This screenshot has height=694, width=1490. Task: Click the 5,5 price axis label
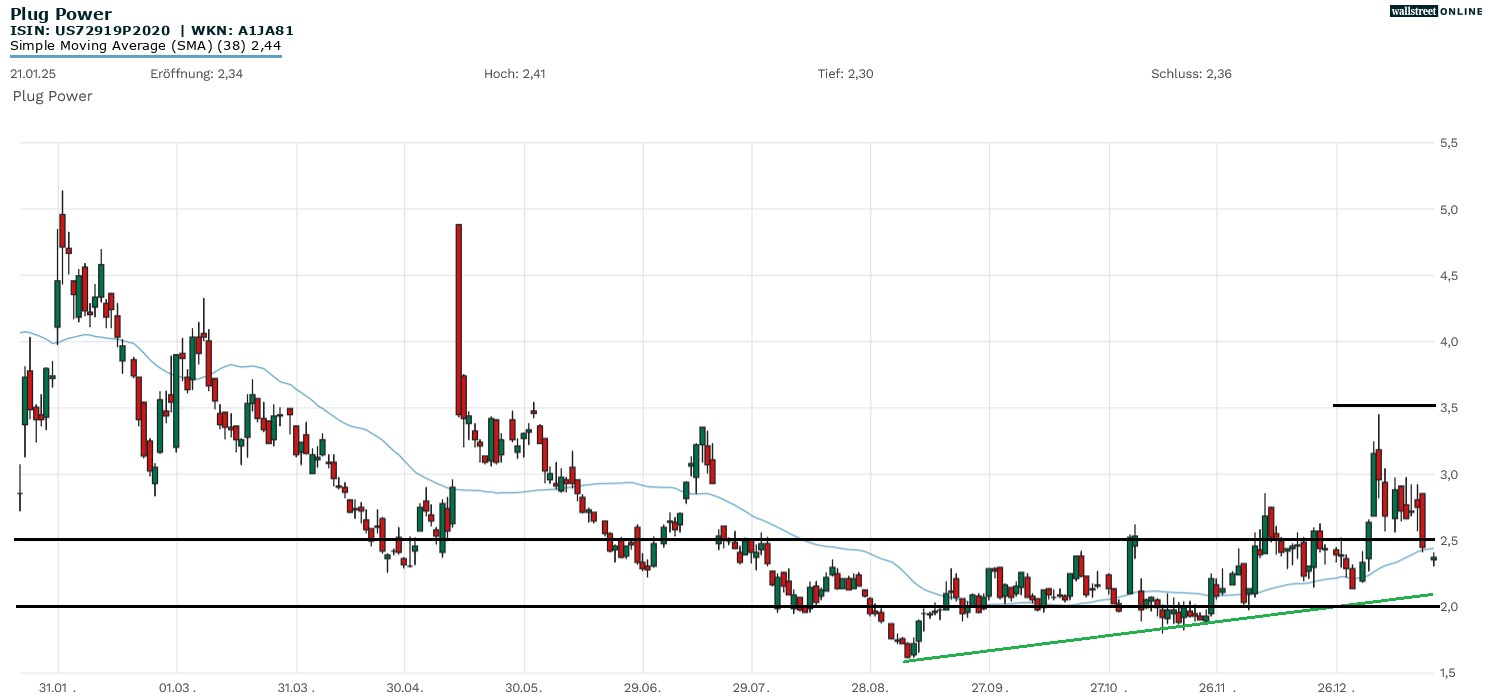click(1448, 143)
